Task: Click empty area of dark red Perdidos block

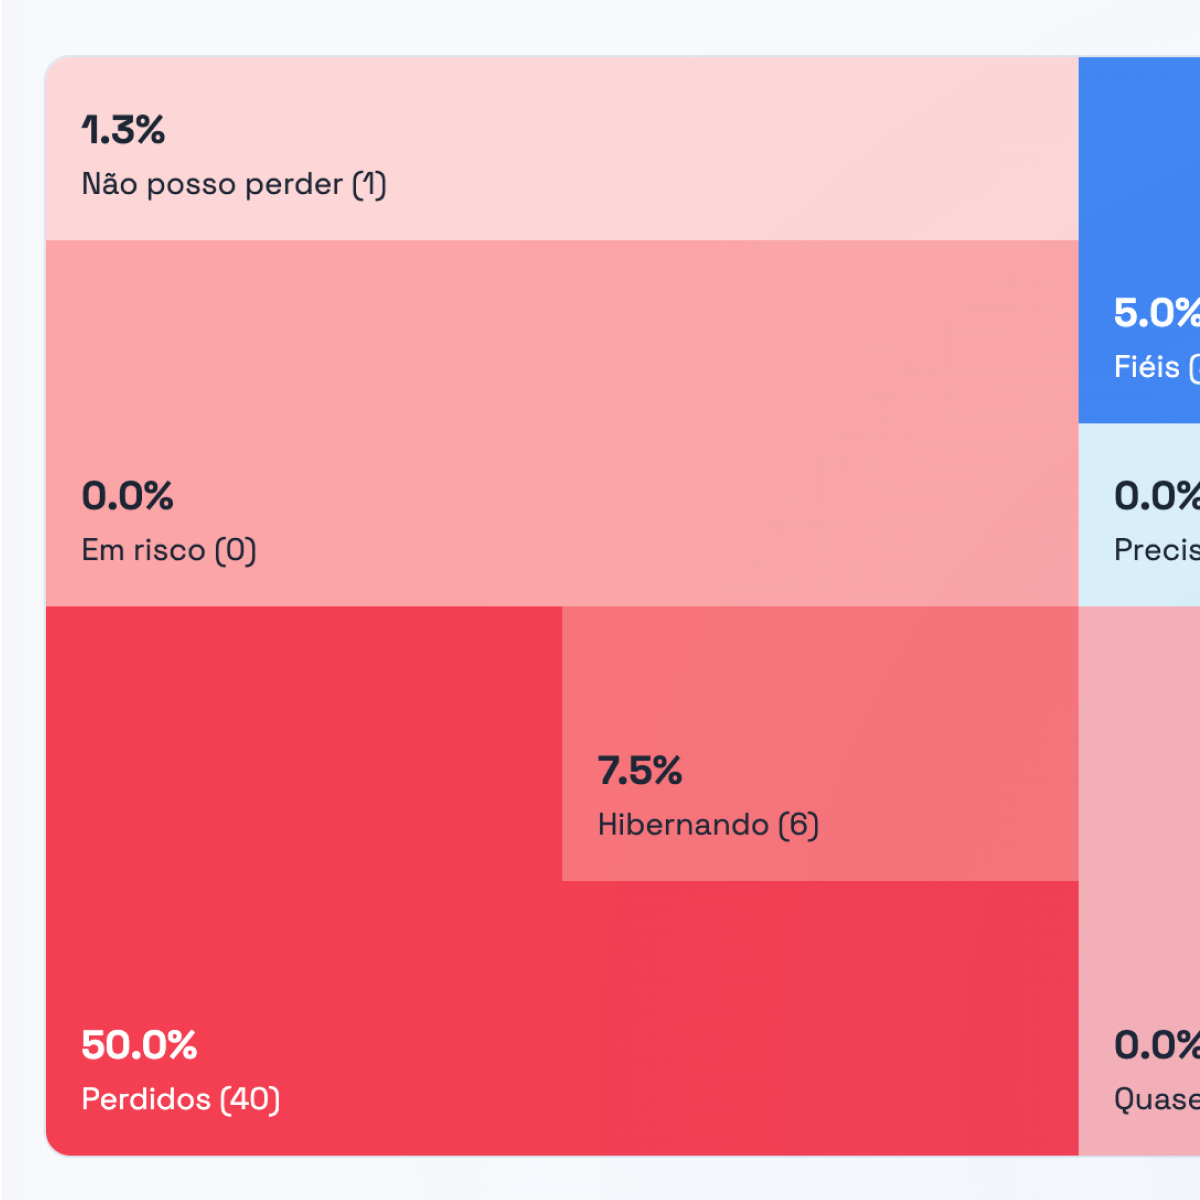Action: coord(300,800)
